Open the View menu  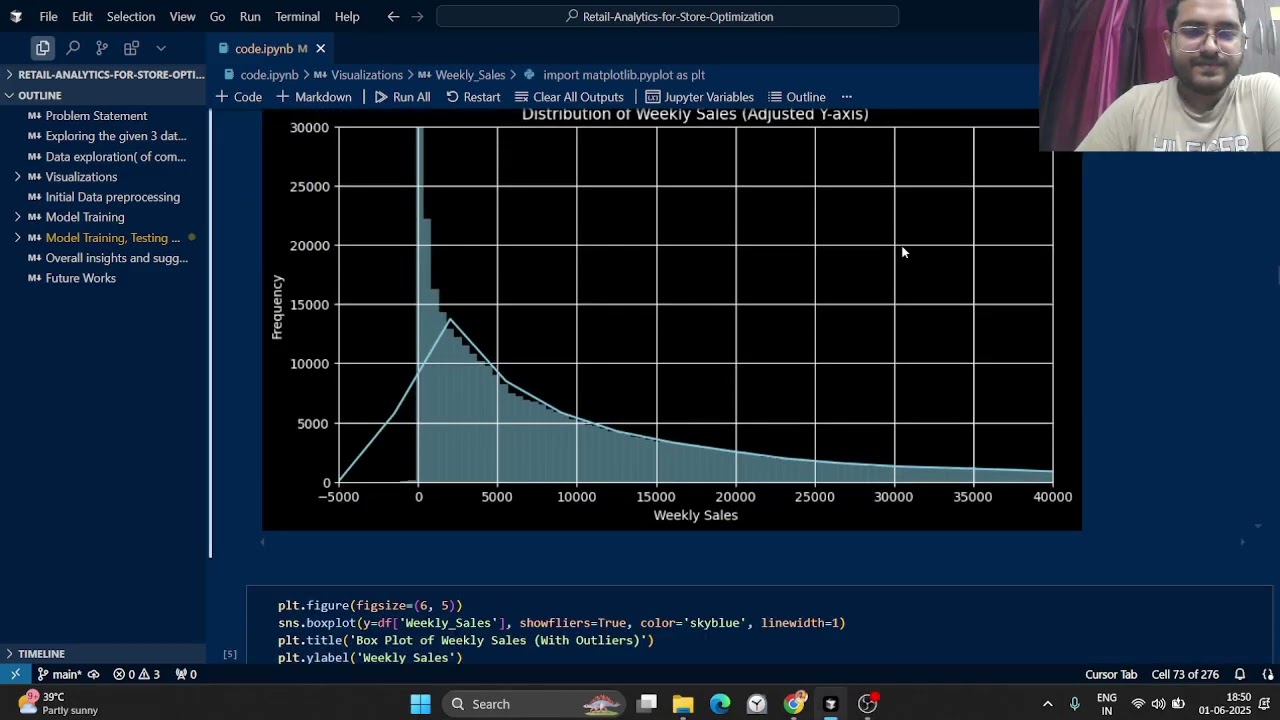click(182, 17)
